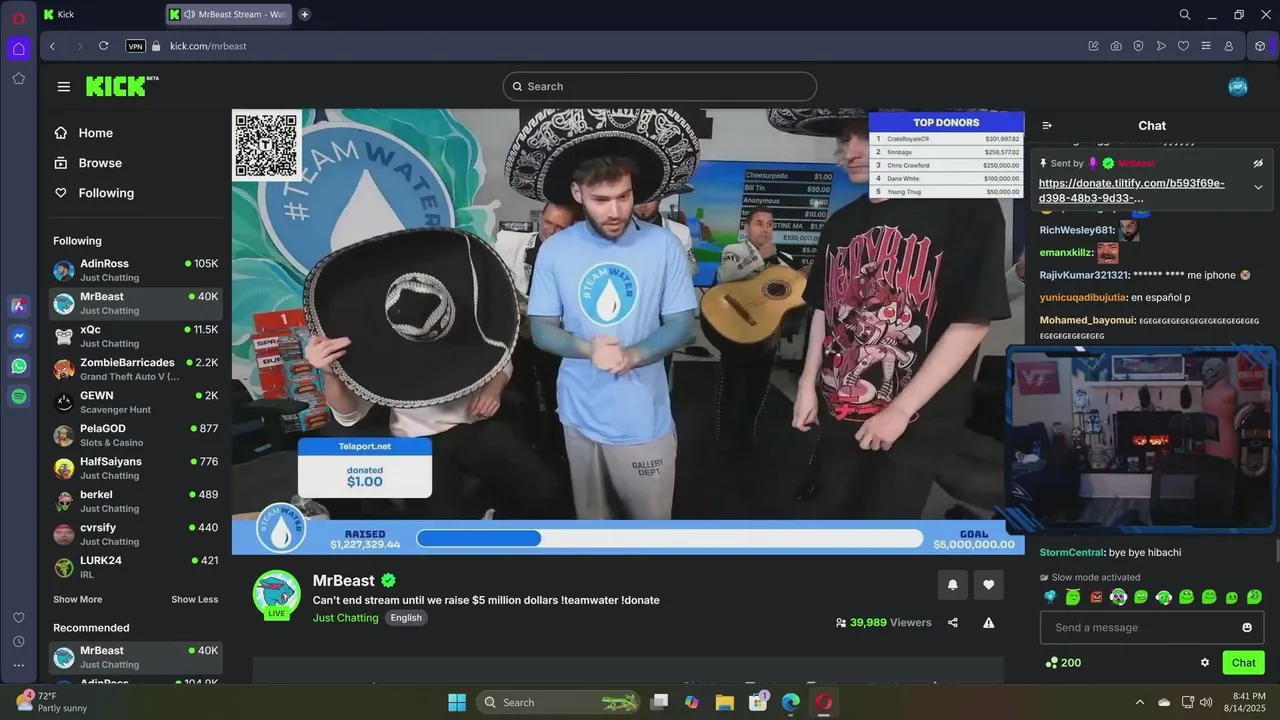Viewport: 1280px width, 720px height.
Task: Click MrBeast LIVE profile avatar
Action: pos(277,595)
